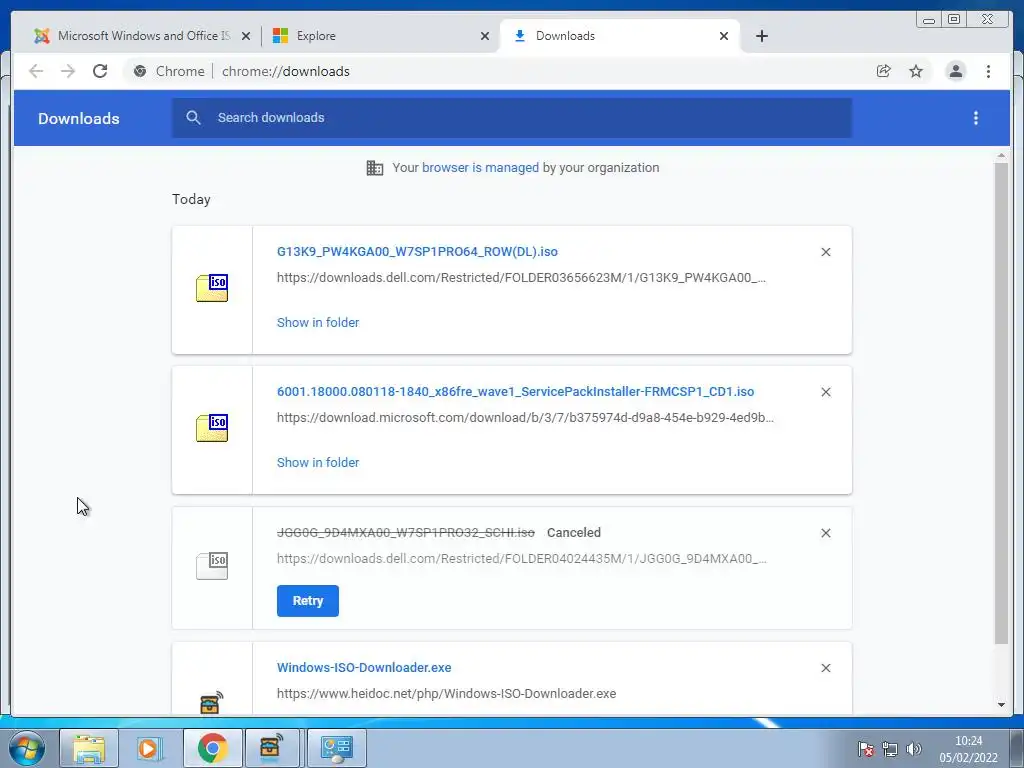Remove Windows-ISO-Downloader.exe from list
The width and height of the screenshot is (1024, 768).
[826, 668]
